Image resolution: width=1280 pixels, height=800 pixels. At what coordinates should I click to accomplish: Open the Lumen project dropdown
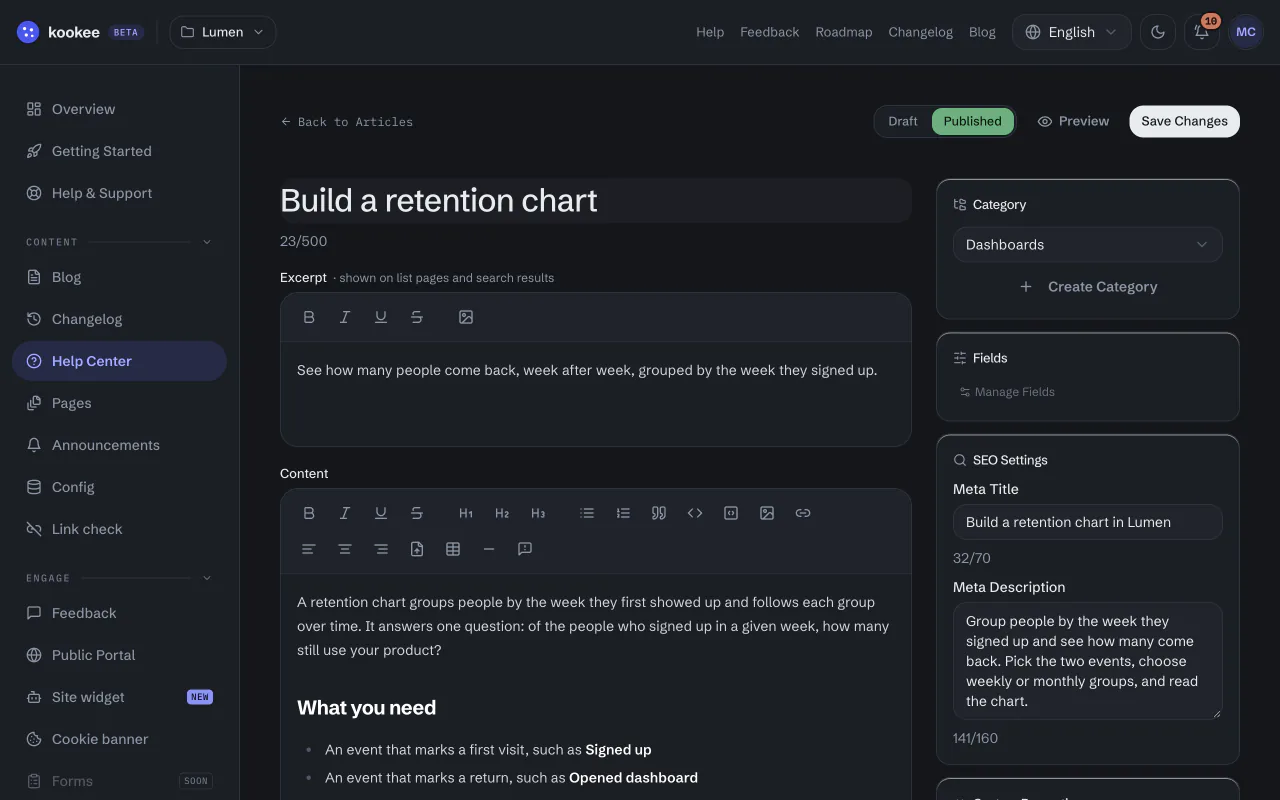point(223,32)
